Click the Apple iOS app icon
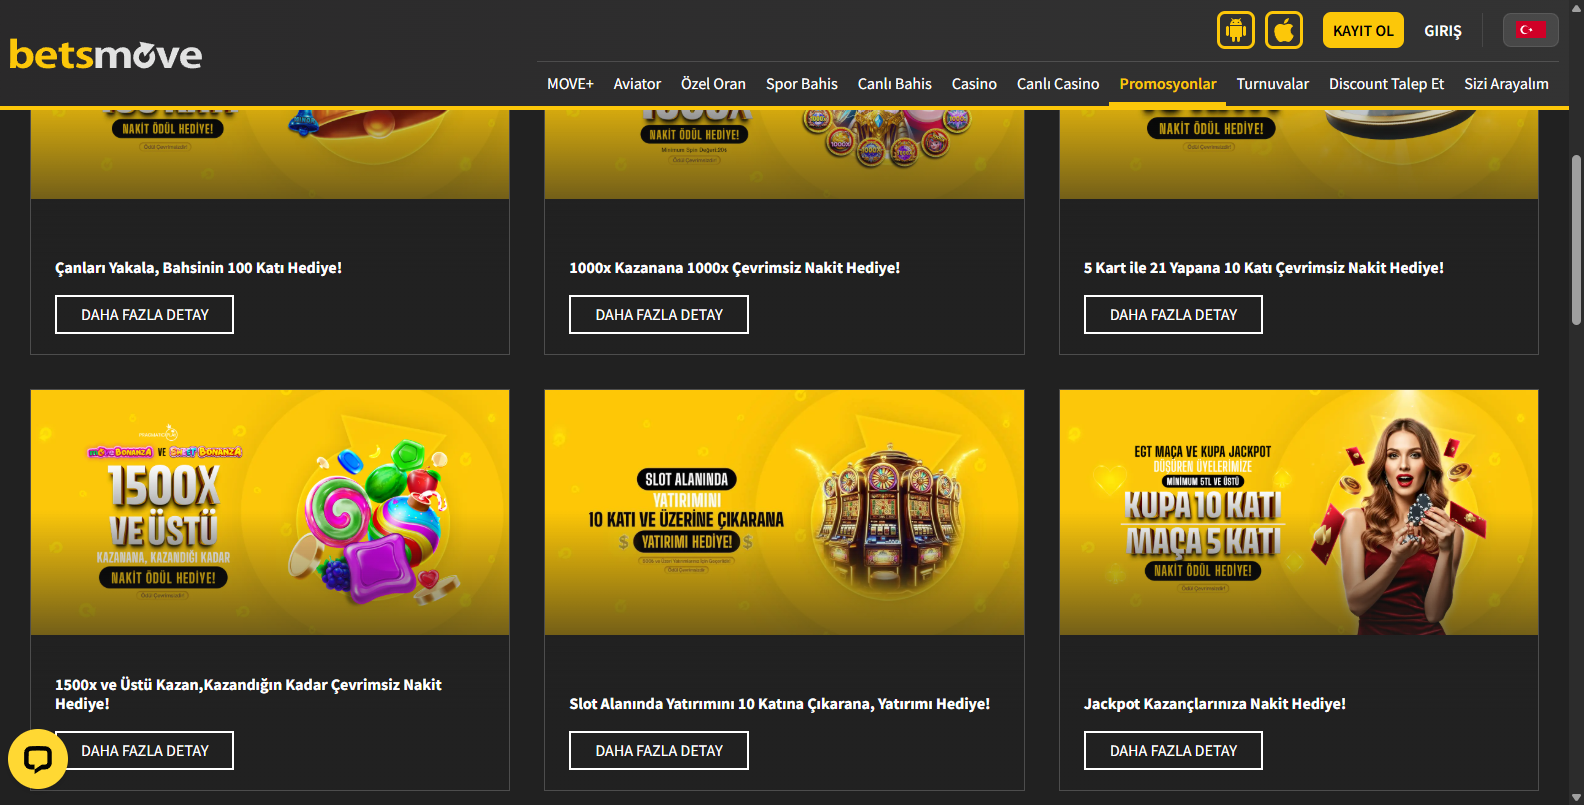The image size is (1584, 805). point(1284,30)
